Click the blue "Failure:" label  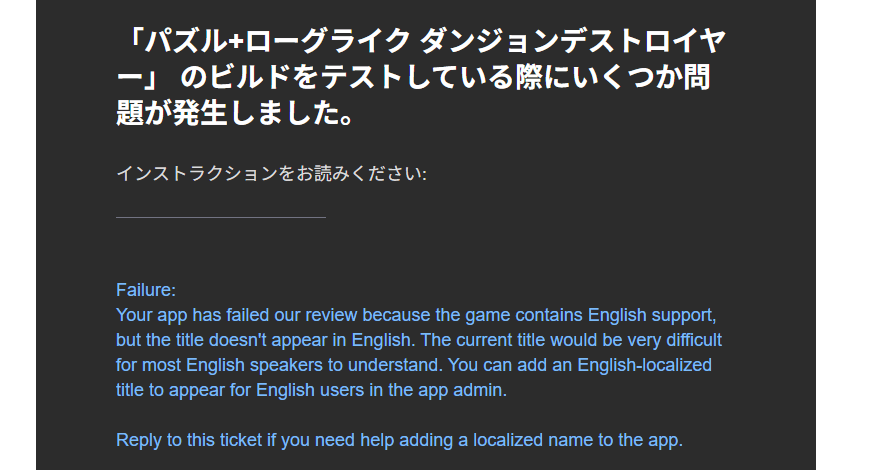[x=146, y=290]
